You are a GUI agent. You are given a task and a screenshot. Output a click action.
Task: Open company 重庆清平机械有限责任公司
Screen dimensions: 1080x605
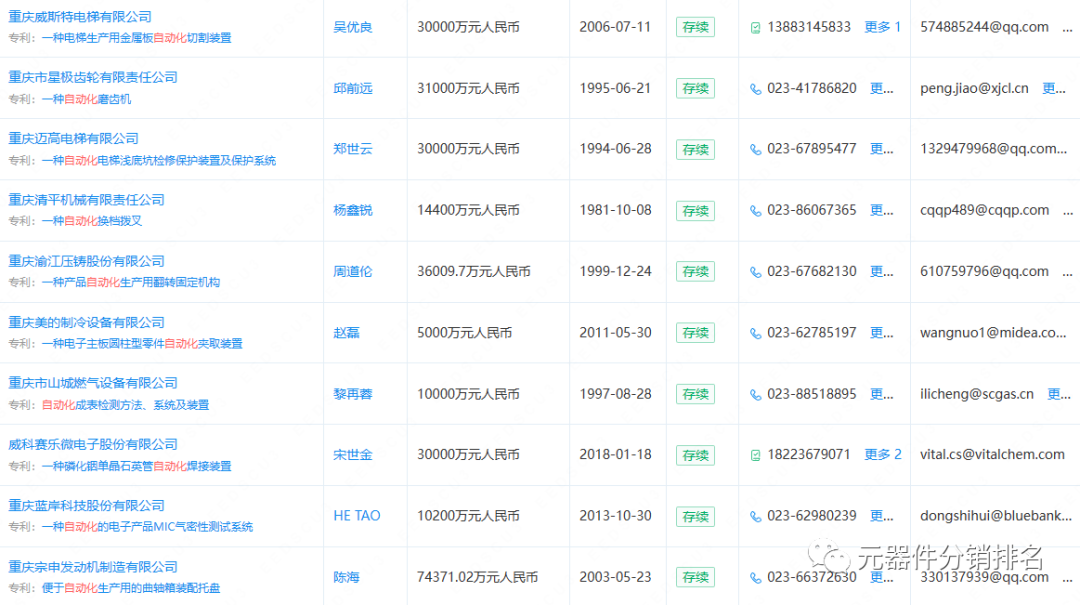[x=87, y=200]
